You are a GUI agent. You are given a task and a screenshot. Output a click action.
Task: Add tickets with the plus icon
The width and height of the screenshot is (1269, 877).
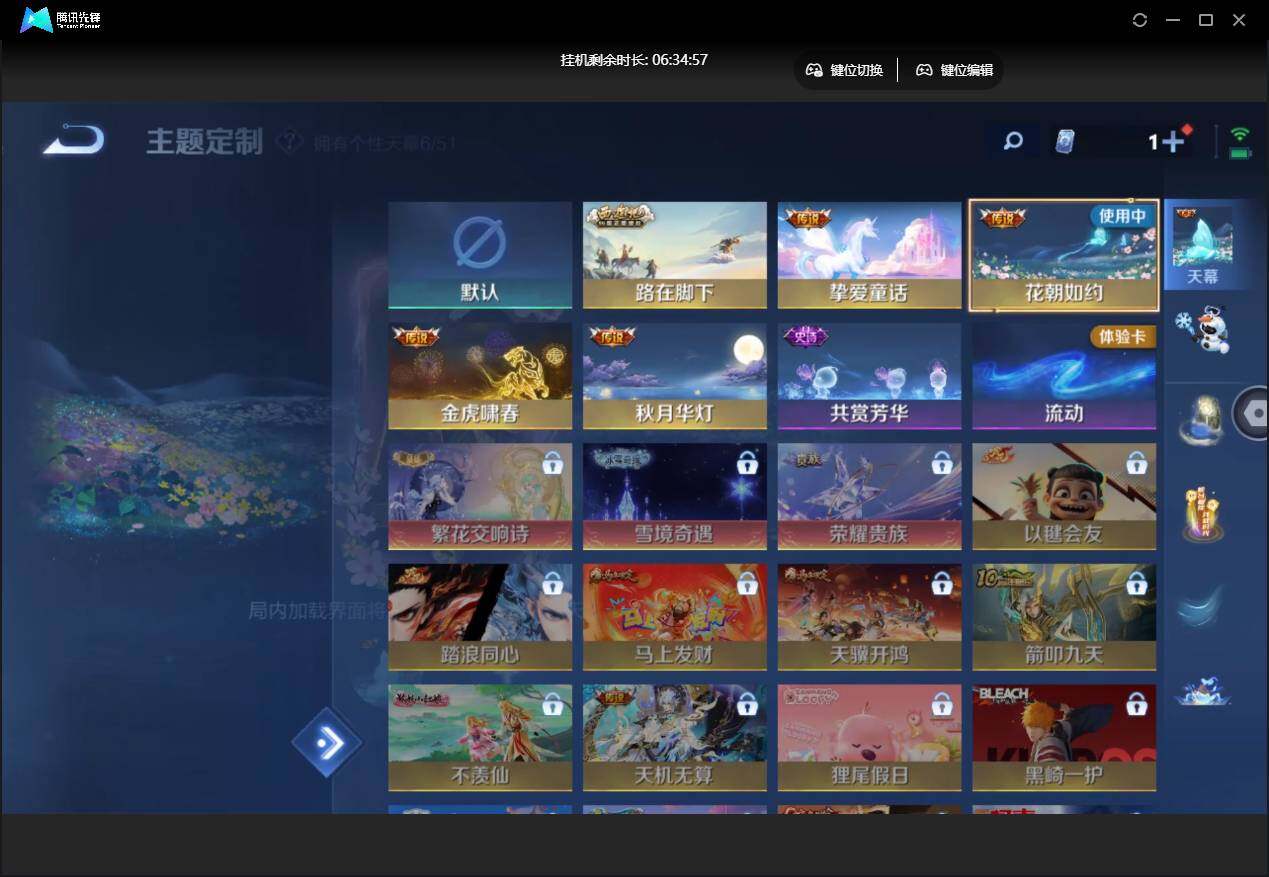coord(1173,142)
